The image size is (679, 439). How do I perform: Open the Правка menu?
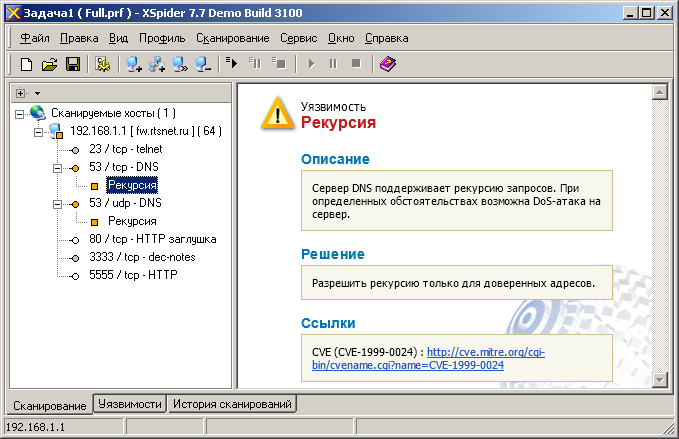pos(79,38)
